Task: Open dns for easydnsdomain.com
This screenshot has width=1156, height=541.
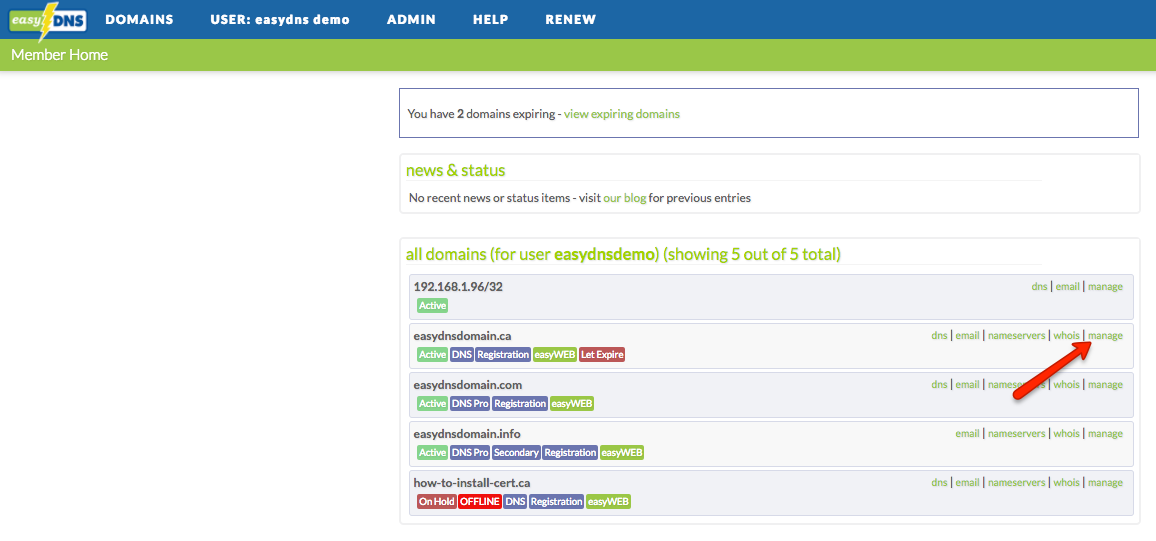Action: 939,385
